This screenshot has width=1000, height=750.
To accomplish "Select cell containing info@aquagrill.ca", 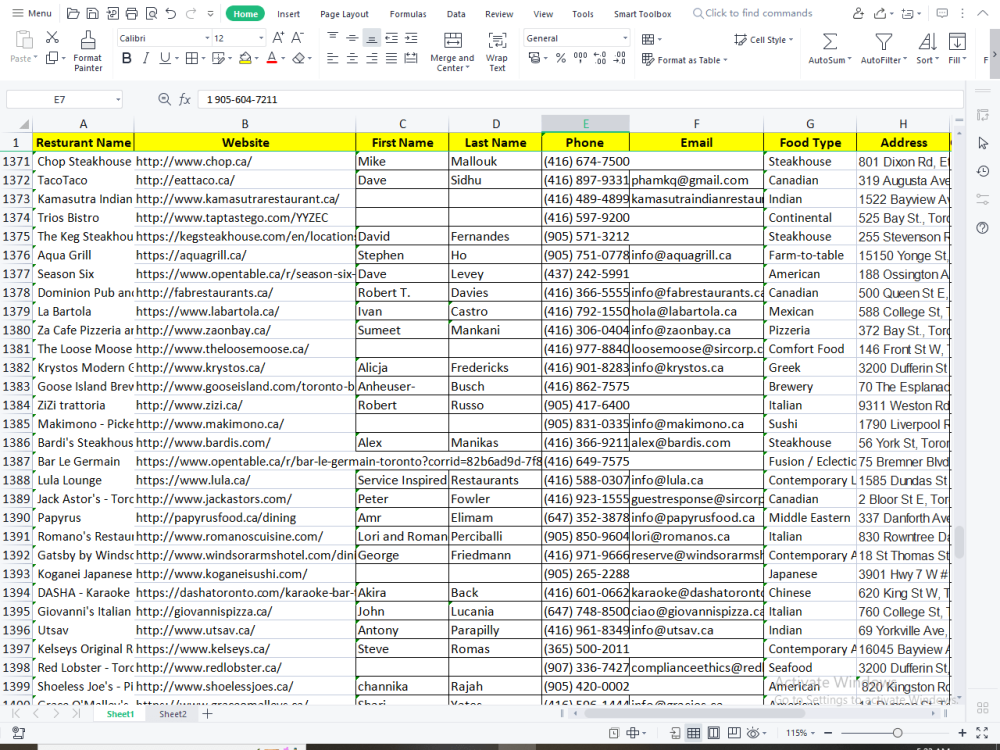I will 696,255.
